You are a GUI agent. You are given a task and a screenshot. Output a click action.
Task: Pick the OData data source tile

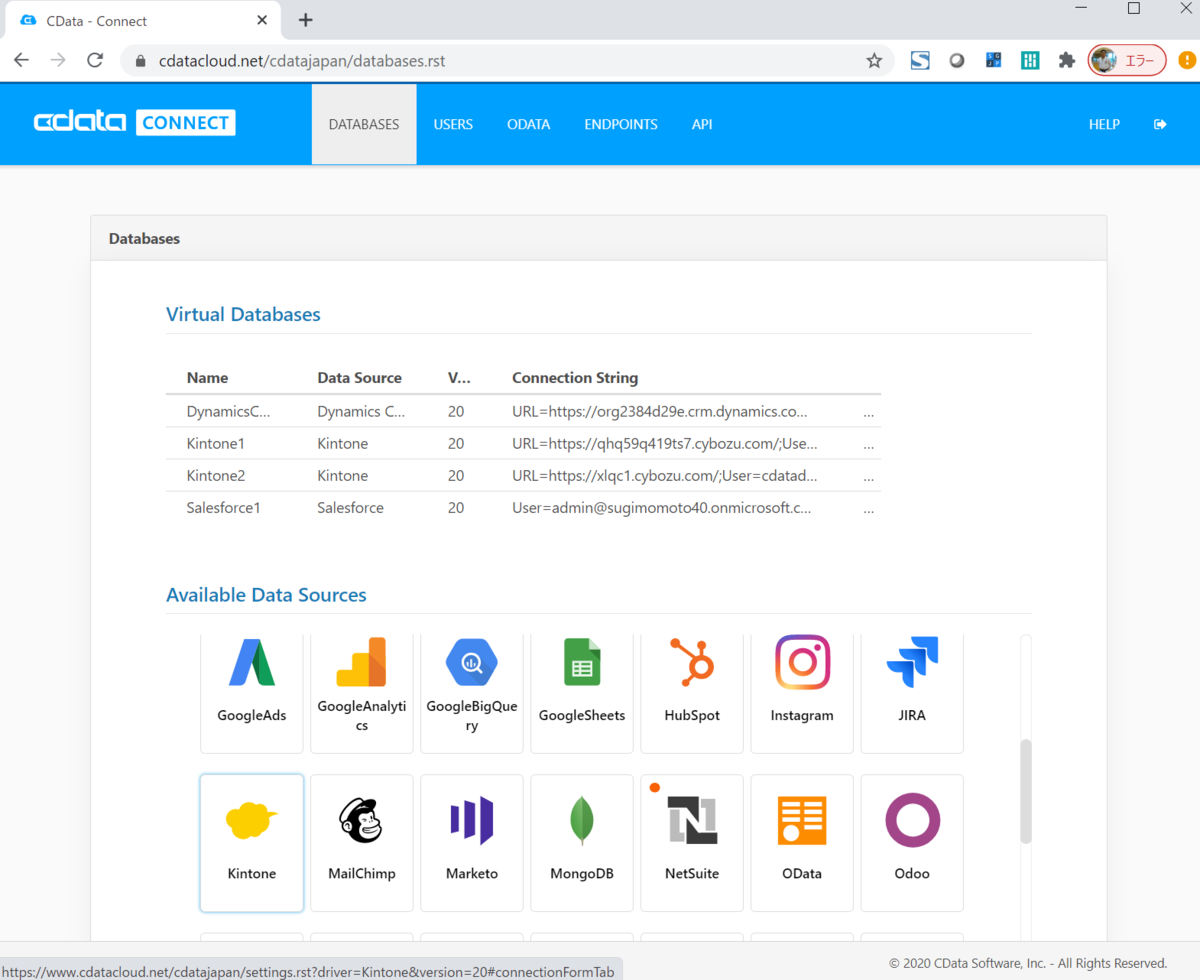(x=802, y=843)
